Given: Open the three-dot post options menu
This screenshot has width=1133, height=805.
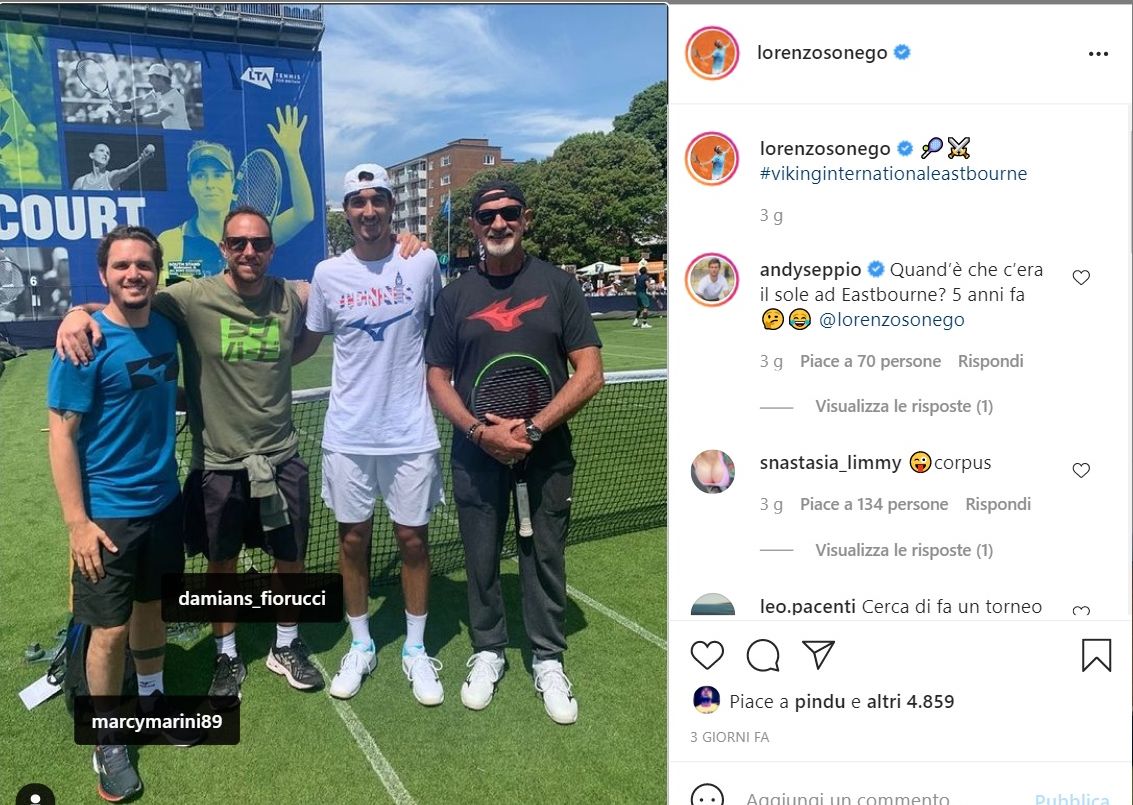Looking at the screenshot, I should pos(1098,53).
